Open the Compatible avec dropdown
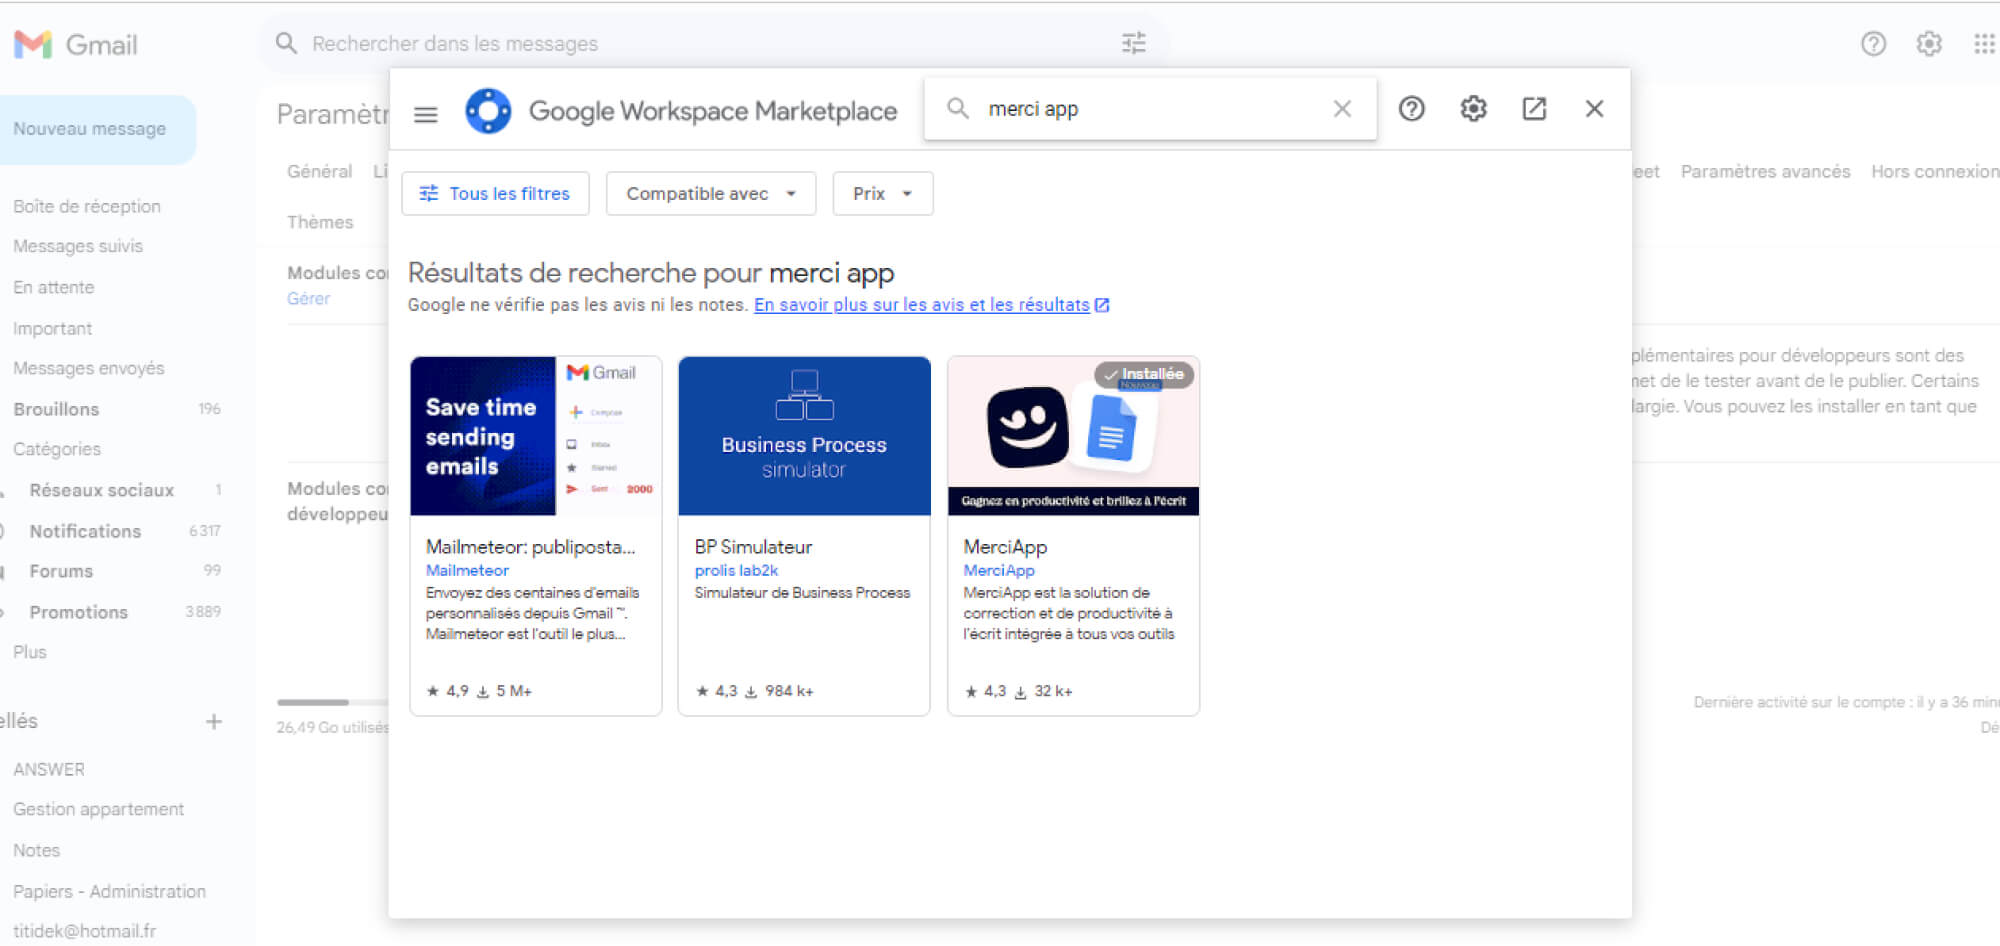The width and height of the screenshot is (2000, 946). (710, 193)
